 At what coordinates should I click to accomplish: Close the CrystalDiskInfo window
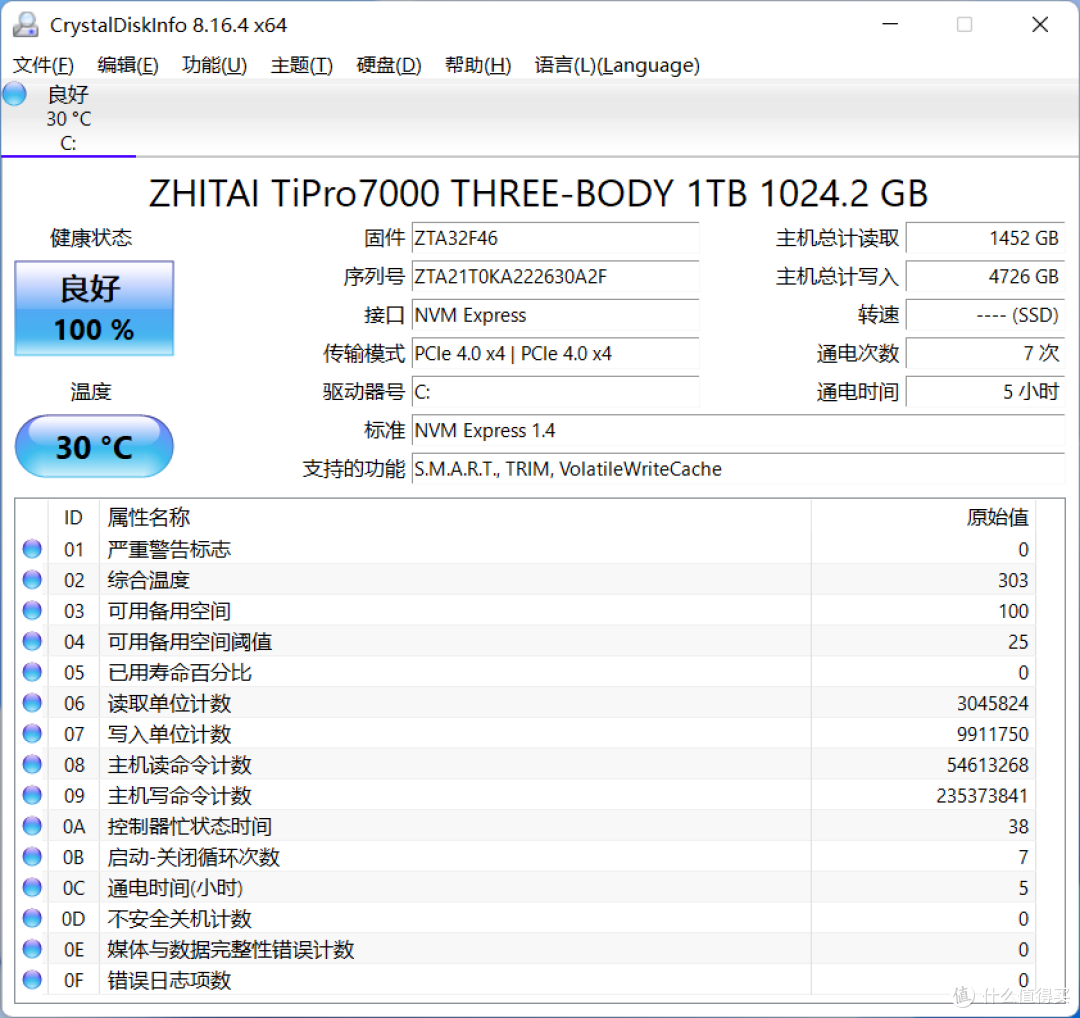tap(1040, 24)
